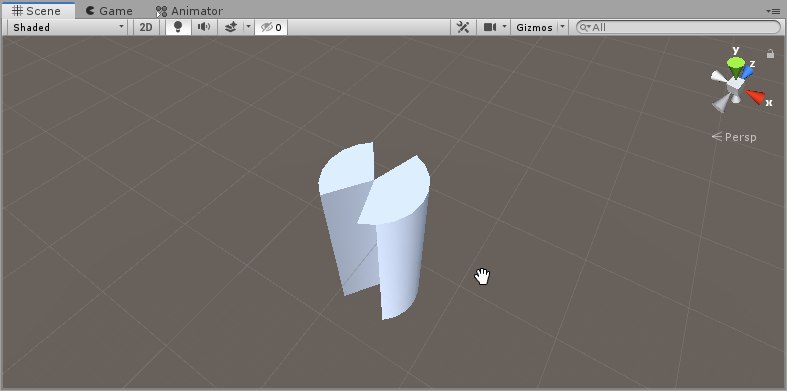The height and width of the screenshot is (391, 787).
Task: Click the green Y axis cone
Action: point(736,67)
